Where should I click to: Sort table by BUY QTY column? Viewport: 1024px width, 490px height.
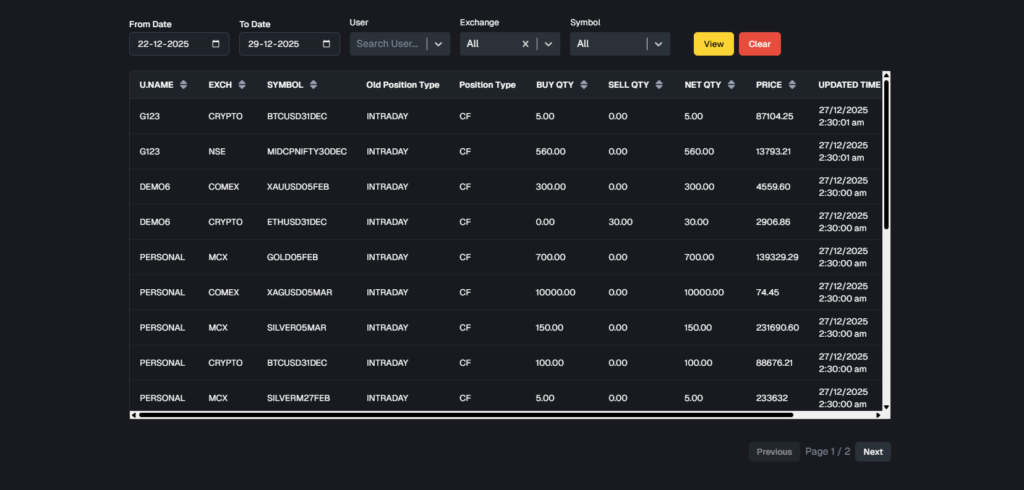click(584, 85)
